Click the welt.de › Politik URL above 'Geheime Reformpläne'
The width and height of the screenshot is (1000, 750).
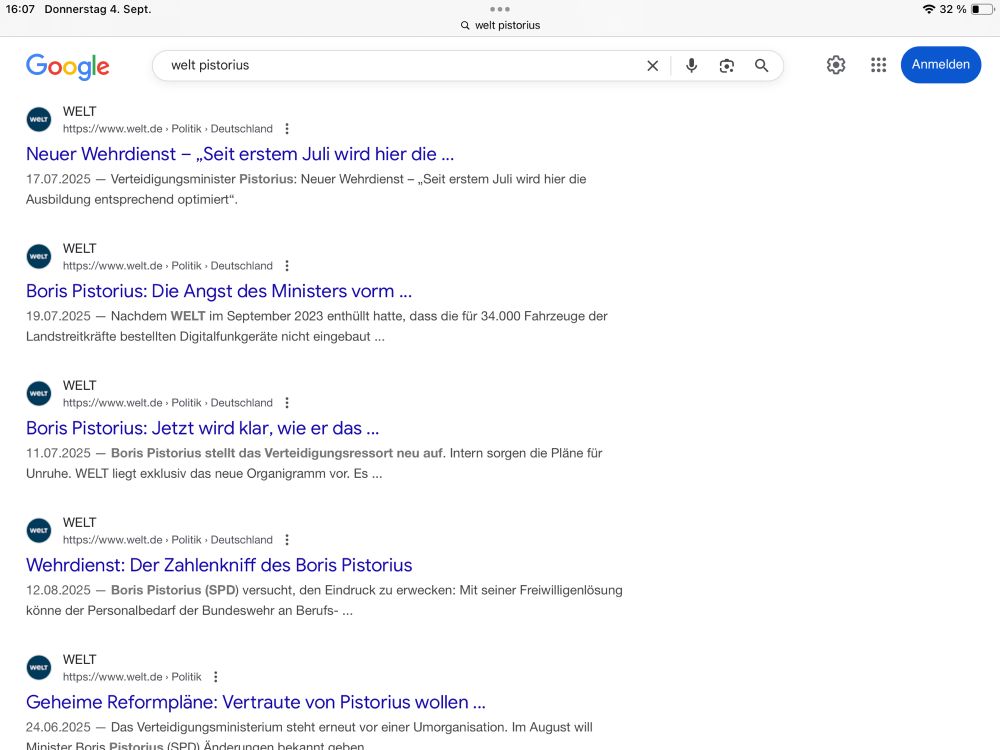[x=132, y=677]
